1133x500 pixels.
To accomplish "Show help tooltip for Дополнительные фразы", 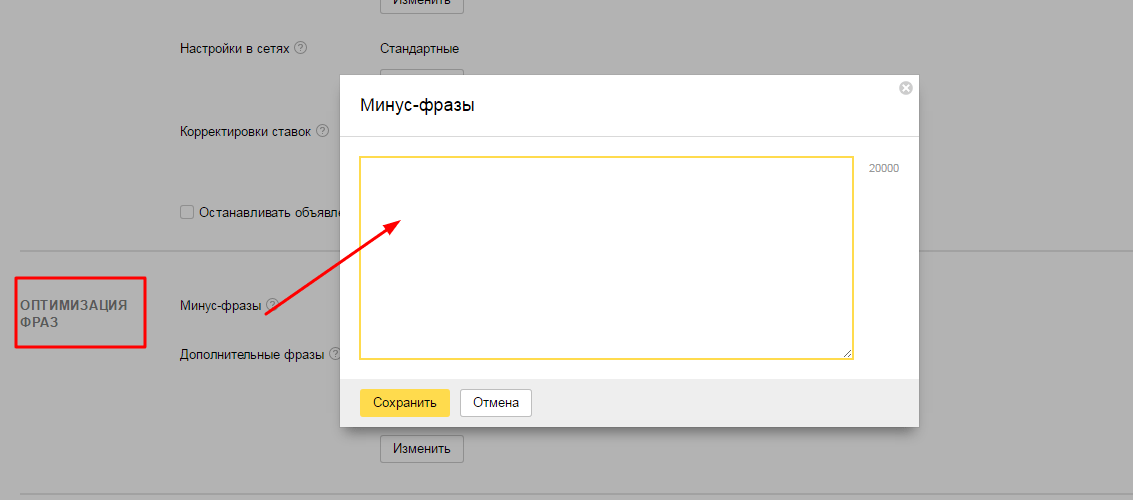I will [x=335, y=354].
